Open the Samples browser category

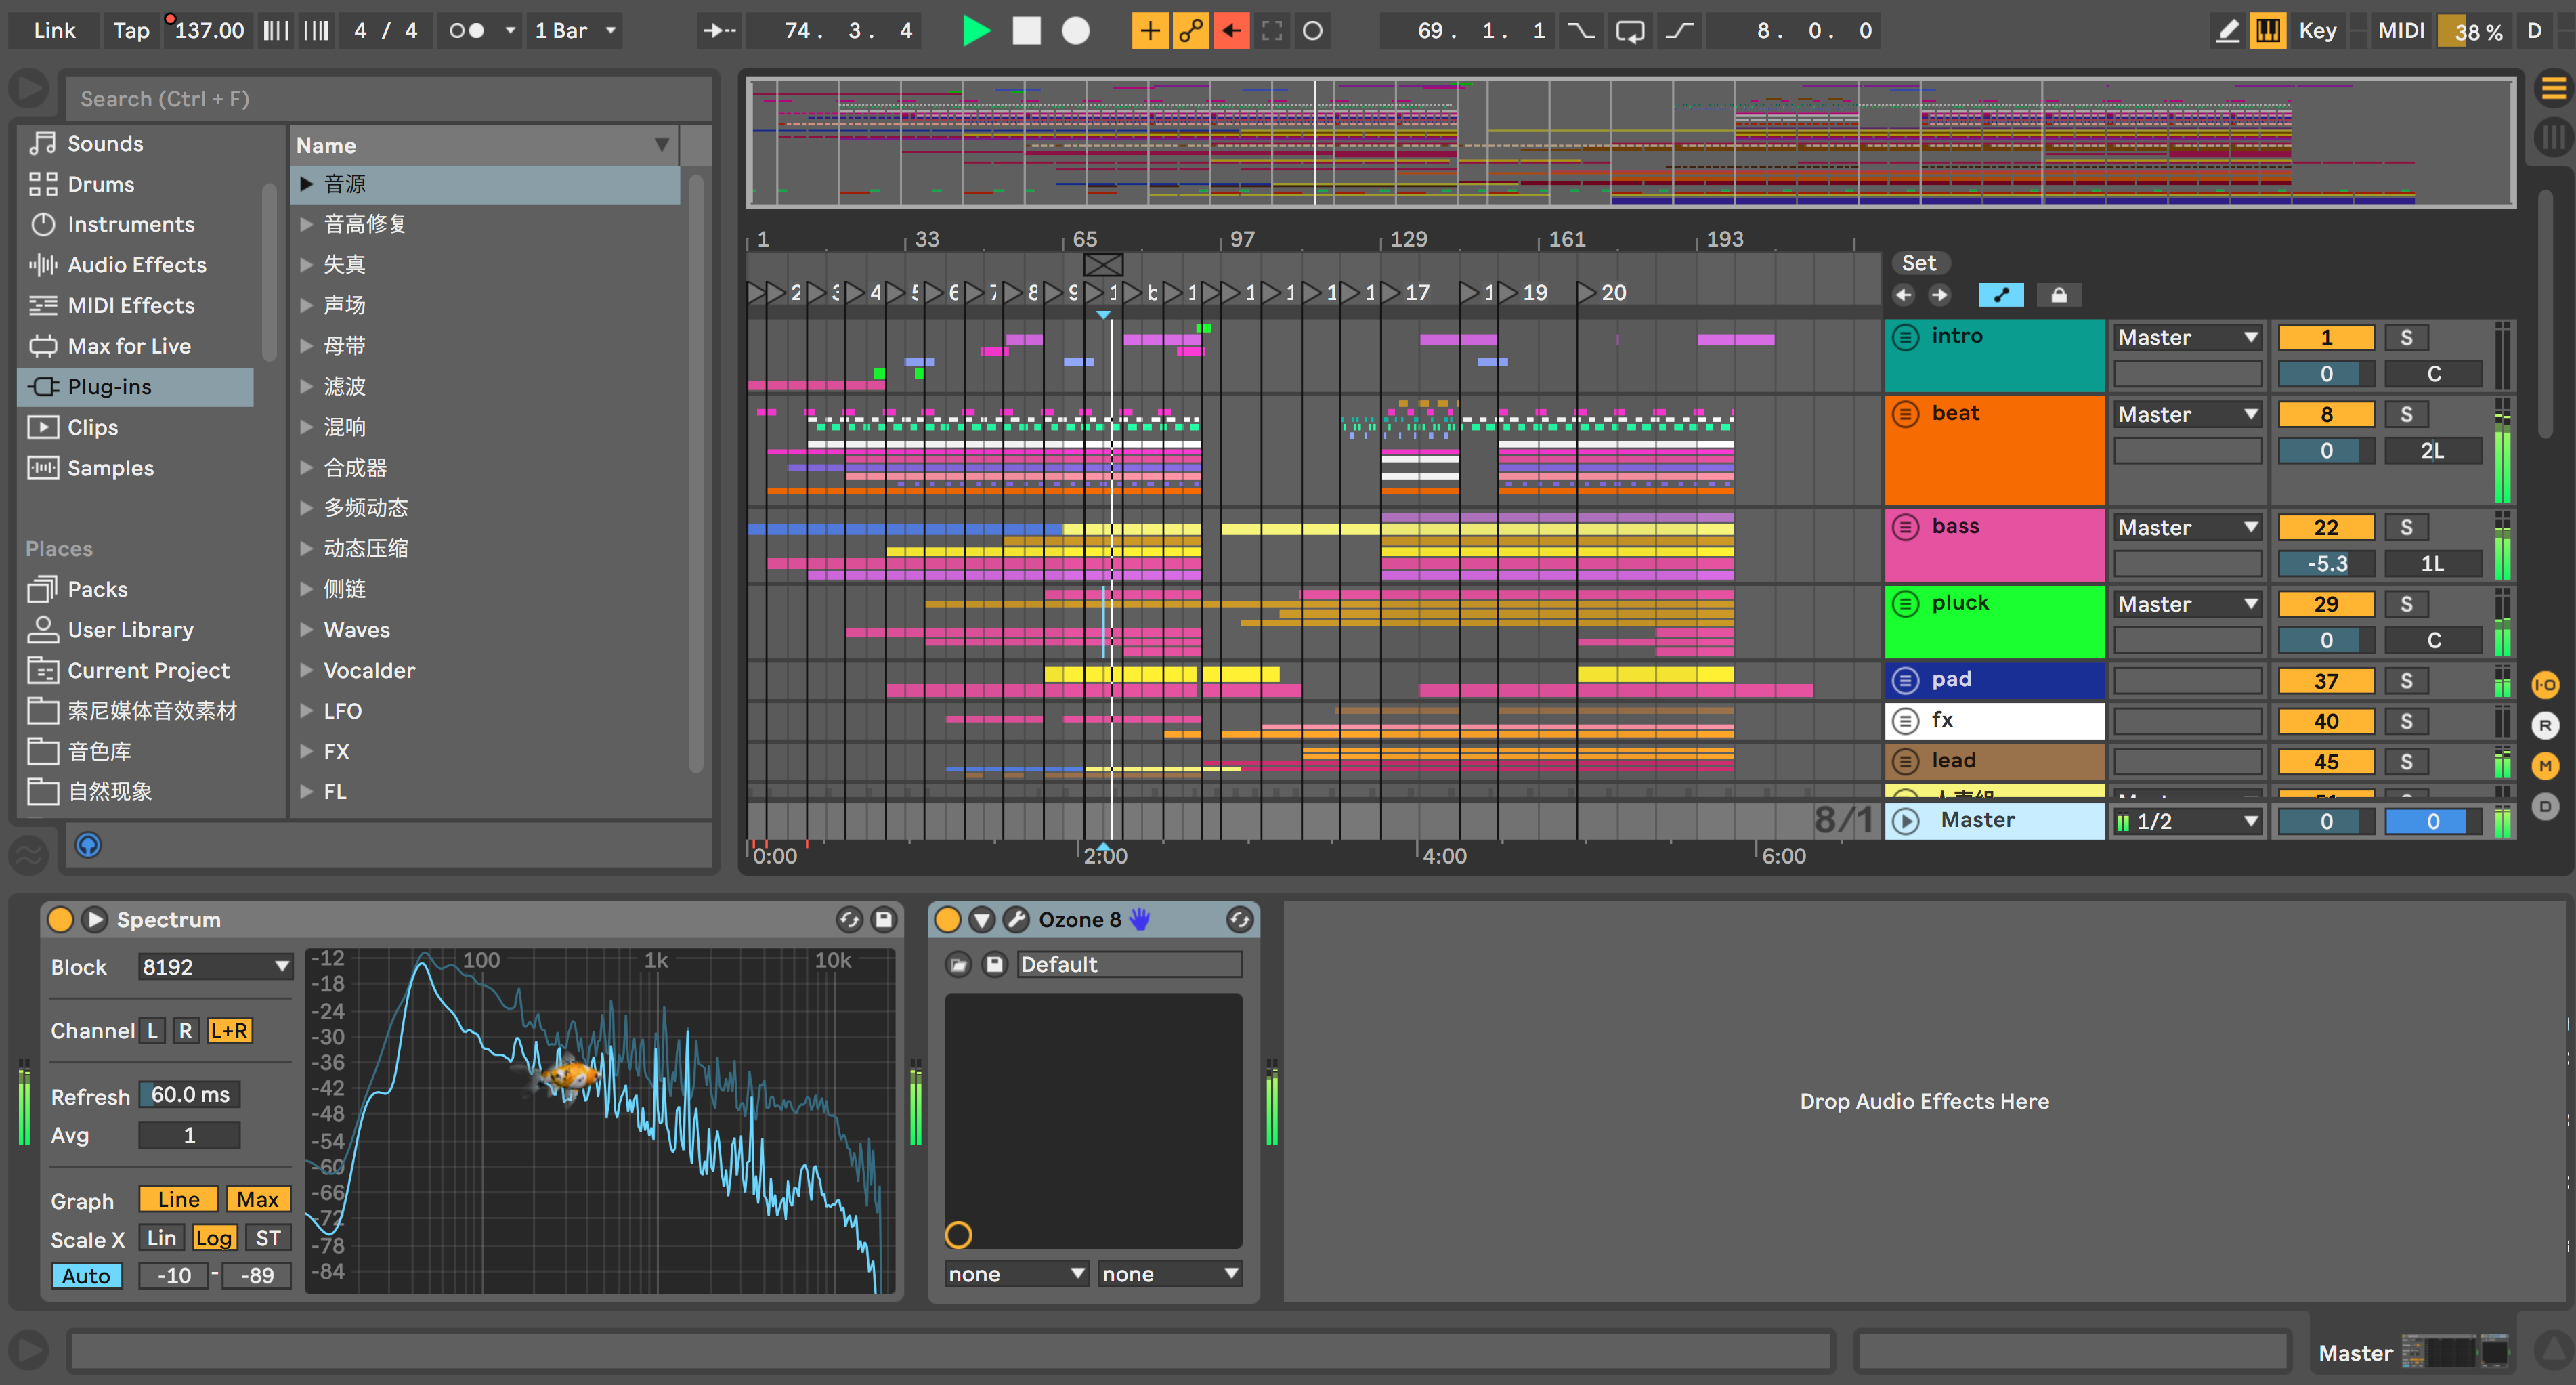coord(110,468)
